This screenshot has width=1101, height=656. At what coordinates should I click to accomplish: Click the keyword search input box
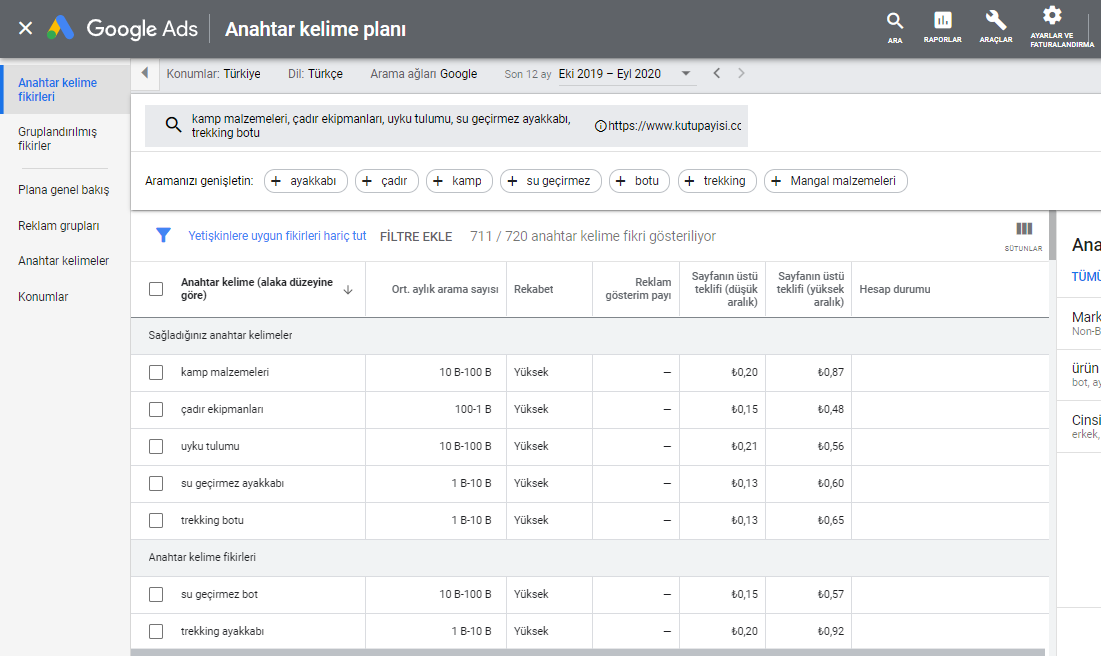(x=380, y=126)
